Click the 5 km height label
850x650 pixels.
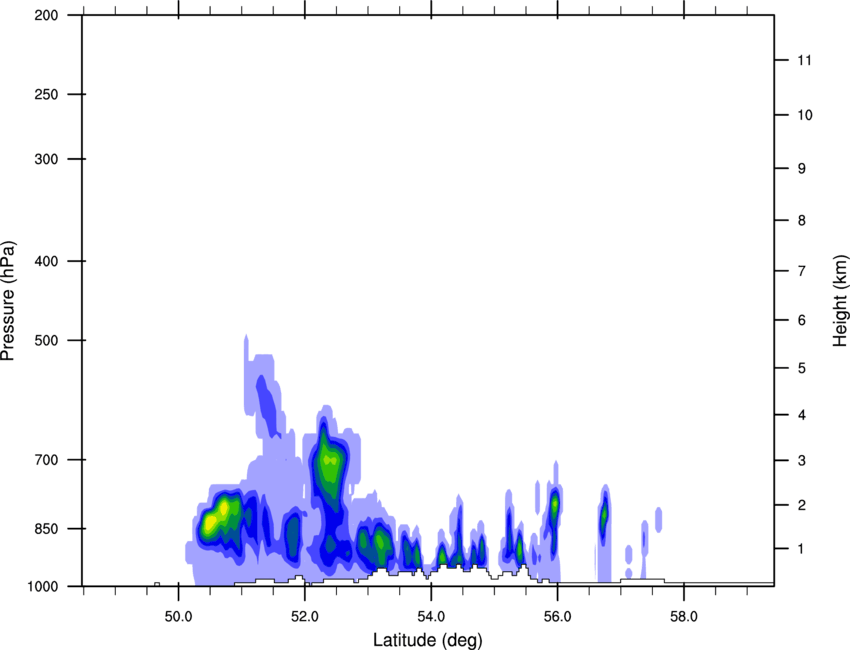[802, 369]
